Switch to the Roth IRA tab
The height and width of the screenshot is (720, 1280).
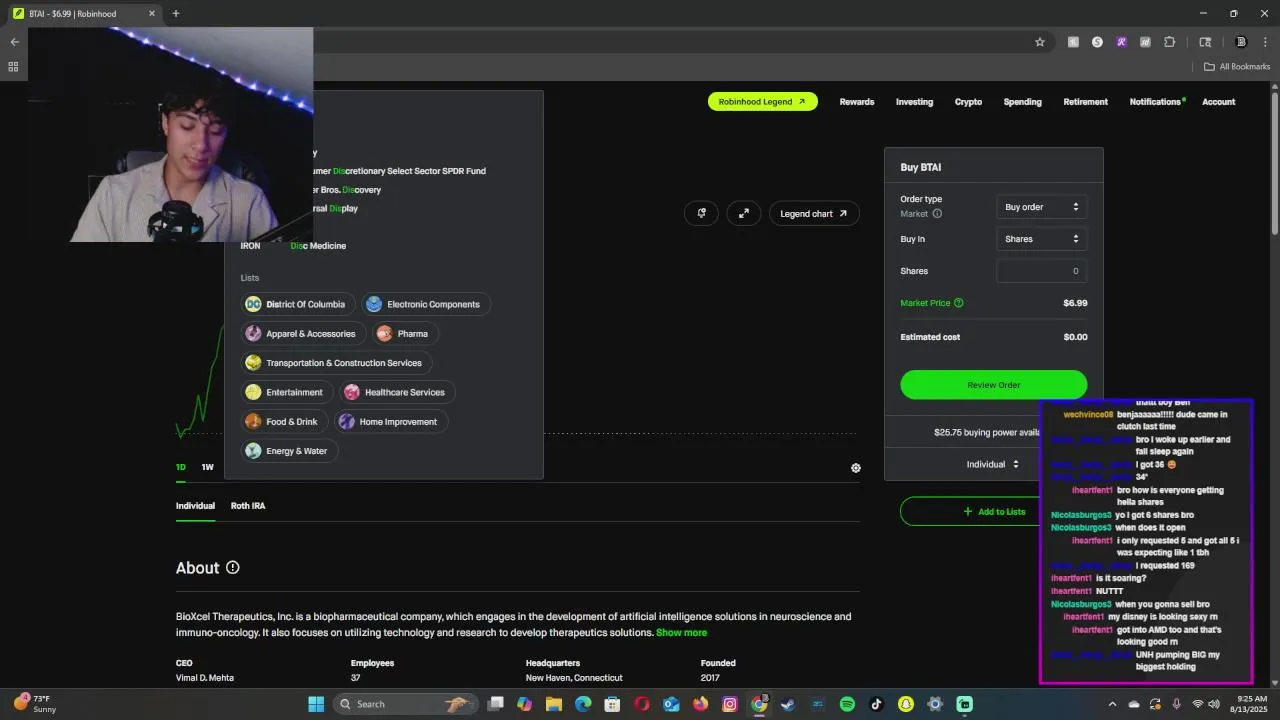[248, 506]
